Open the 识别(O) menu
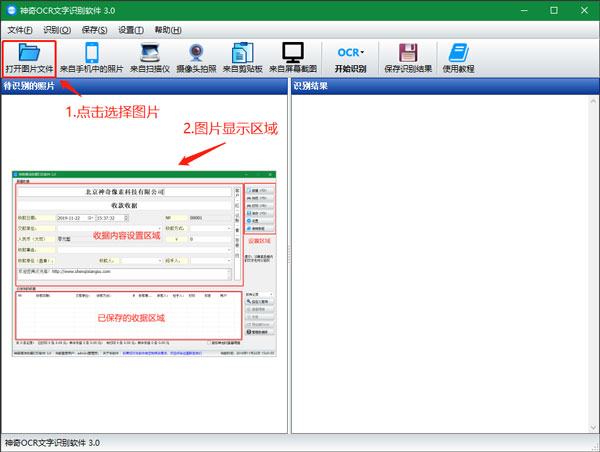The height and width of the screenshot is (452, 600). [x=57, y=30]
